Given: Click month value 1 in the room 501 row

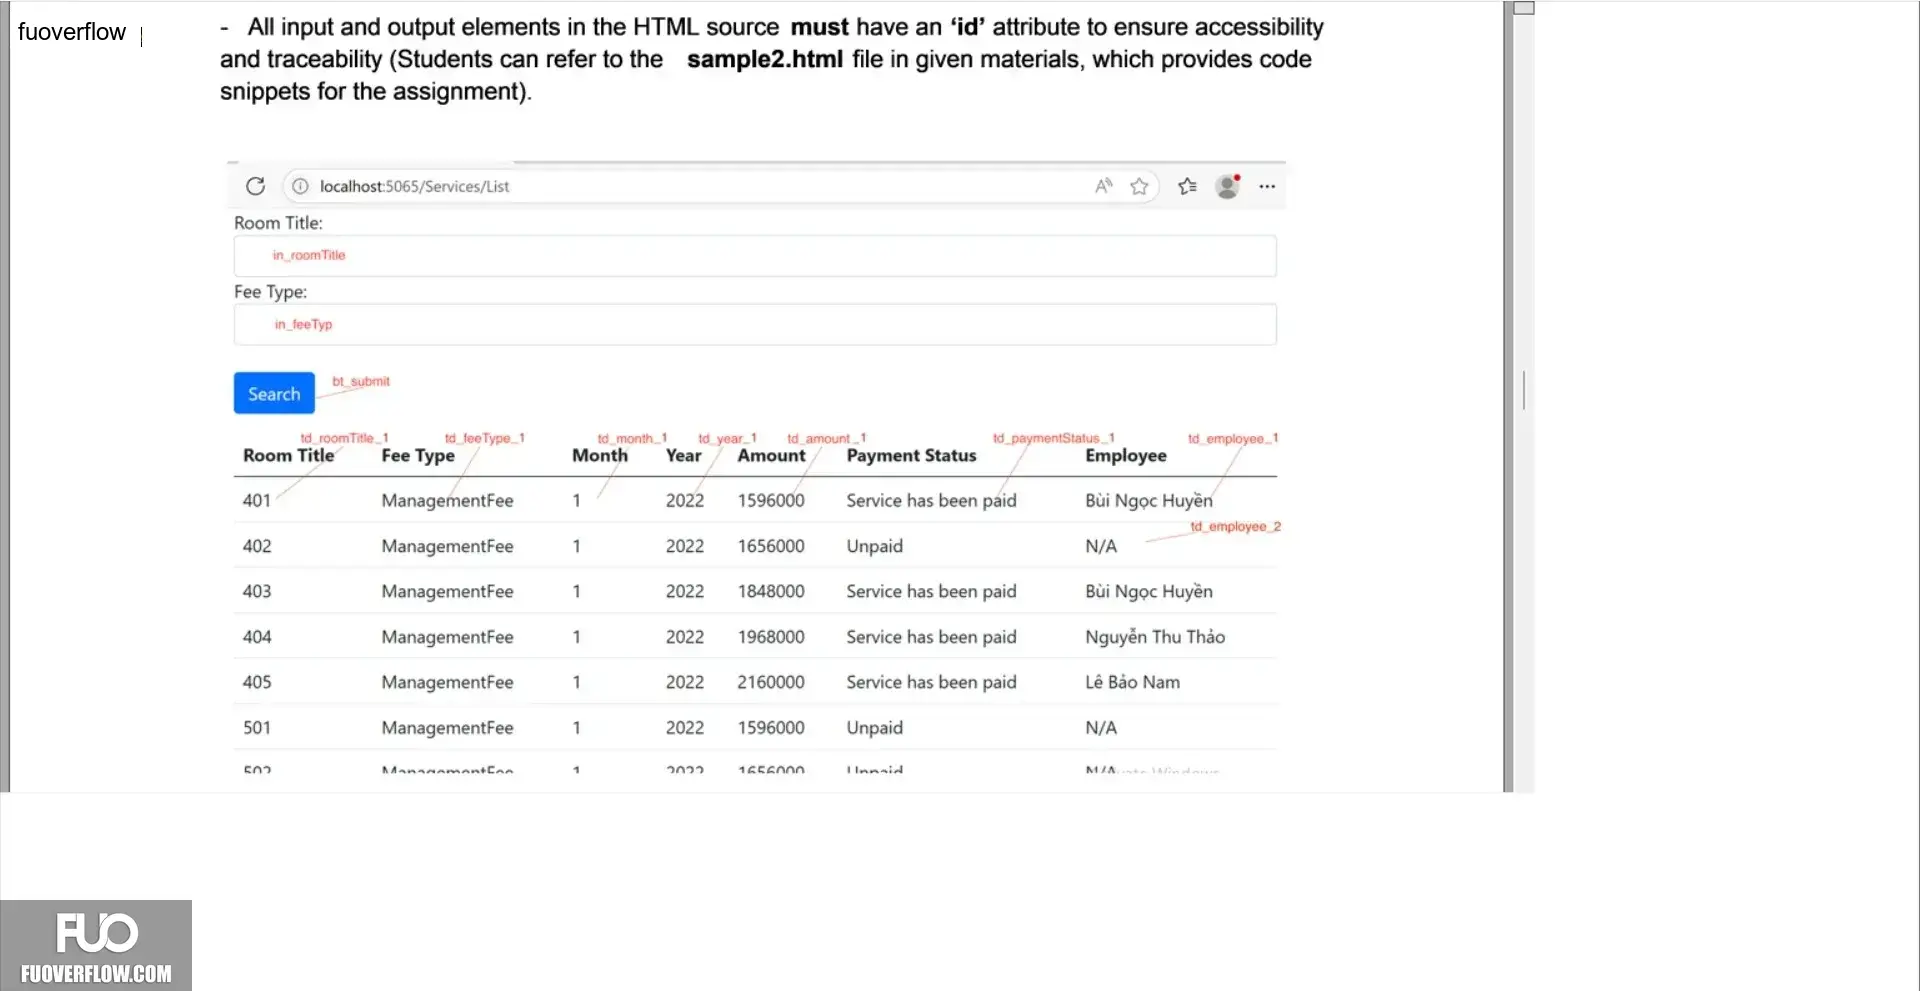Looking at the screenshot, I should point(577,728).
